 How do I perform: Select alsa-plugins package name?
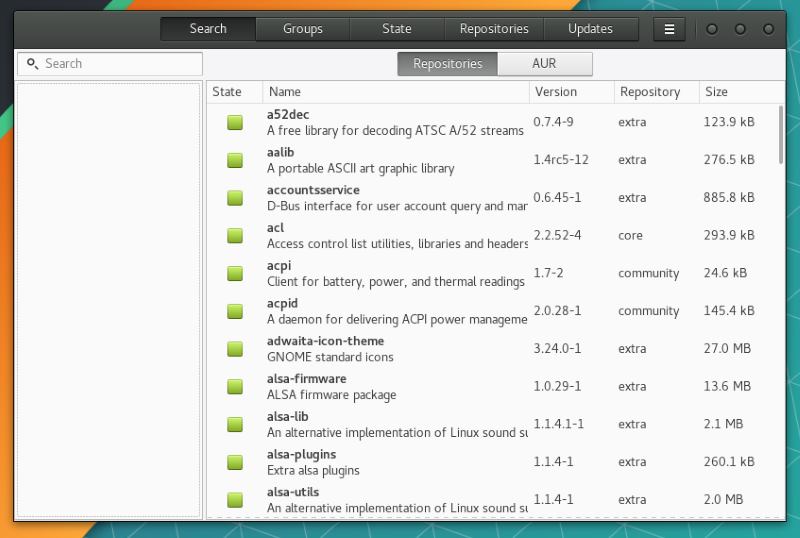(x=301, y=454)
